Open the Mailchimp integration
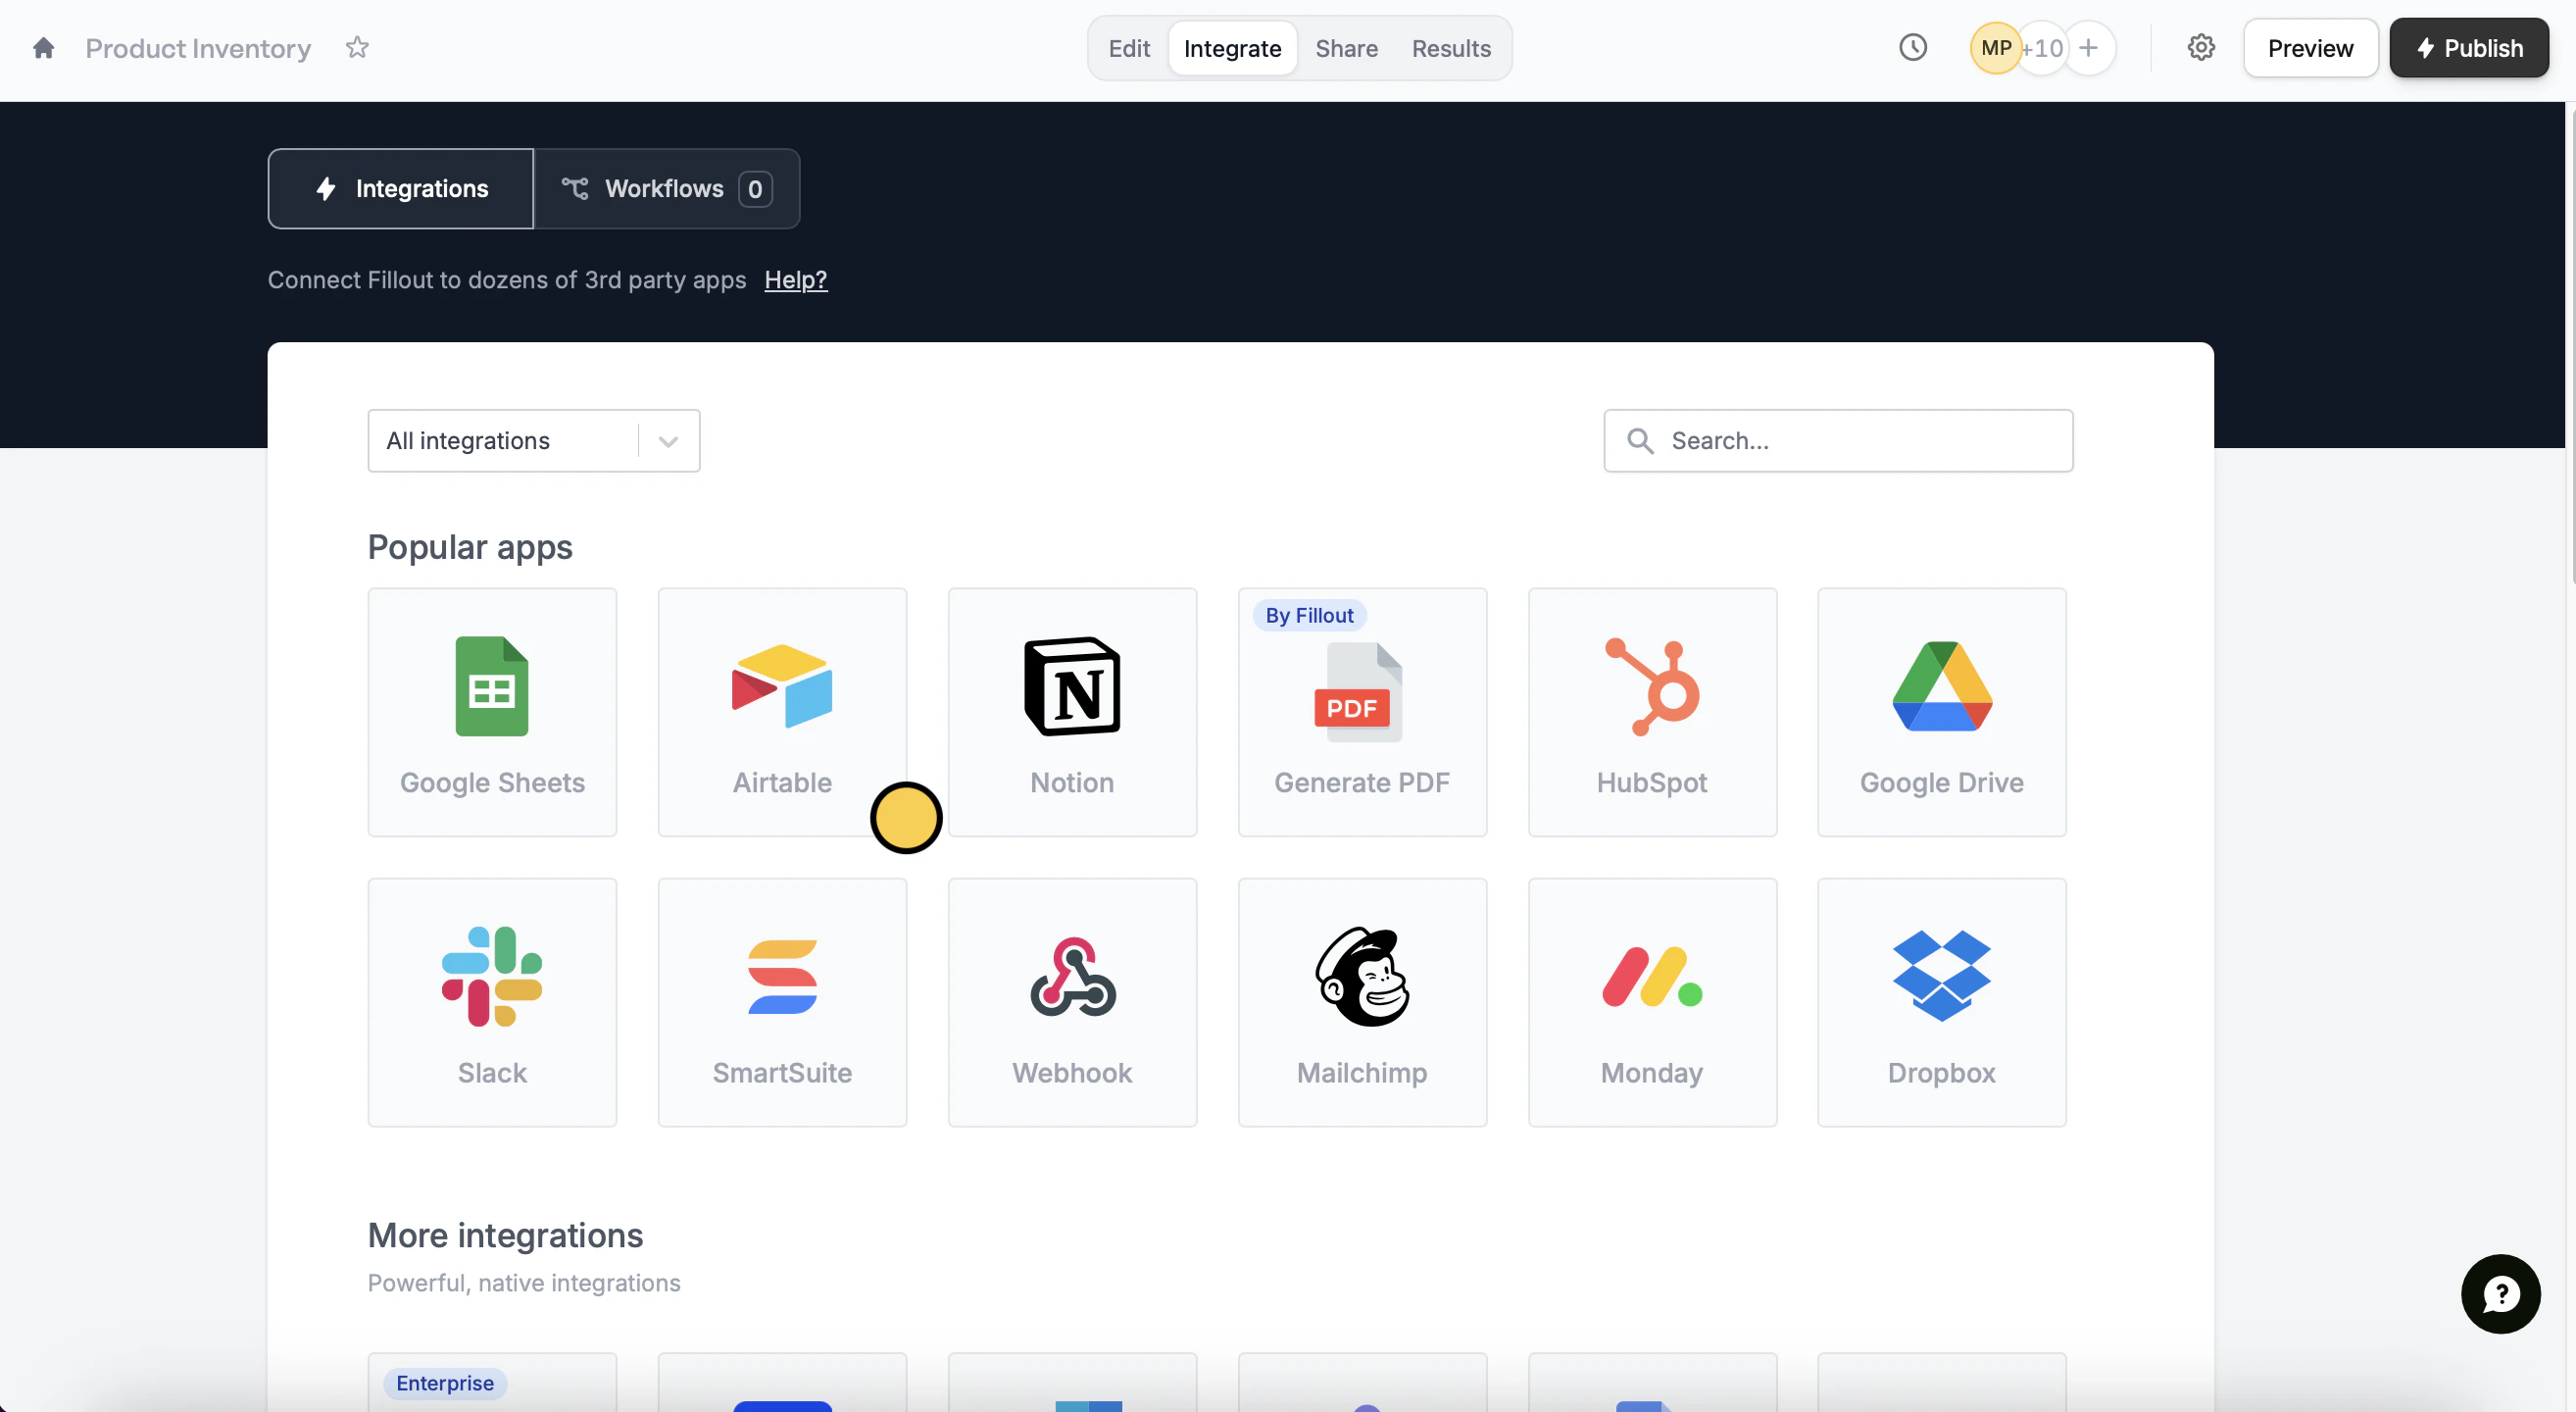 pos(1362,1002)
